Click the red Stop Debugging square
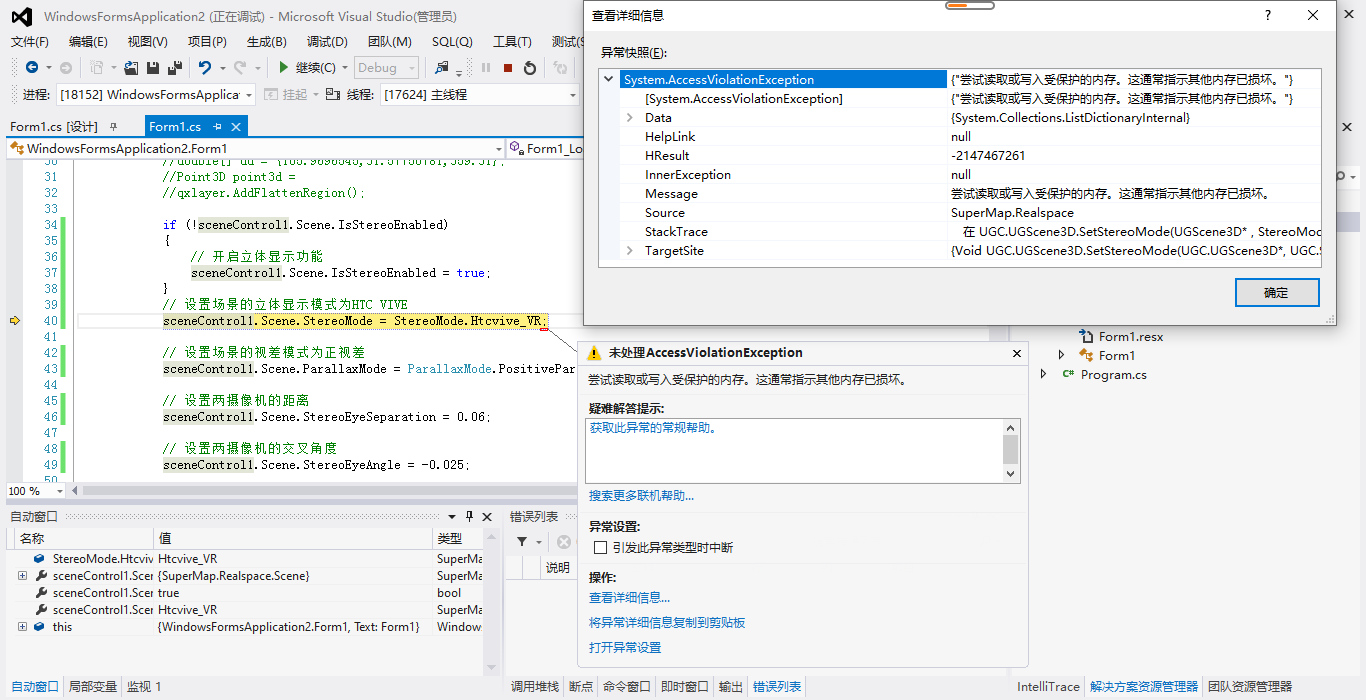1366x700 pixels. (508, 68)
